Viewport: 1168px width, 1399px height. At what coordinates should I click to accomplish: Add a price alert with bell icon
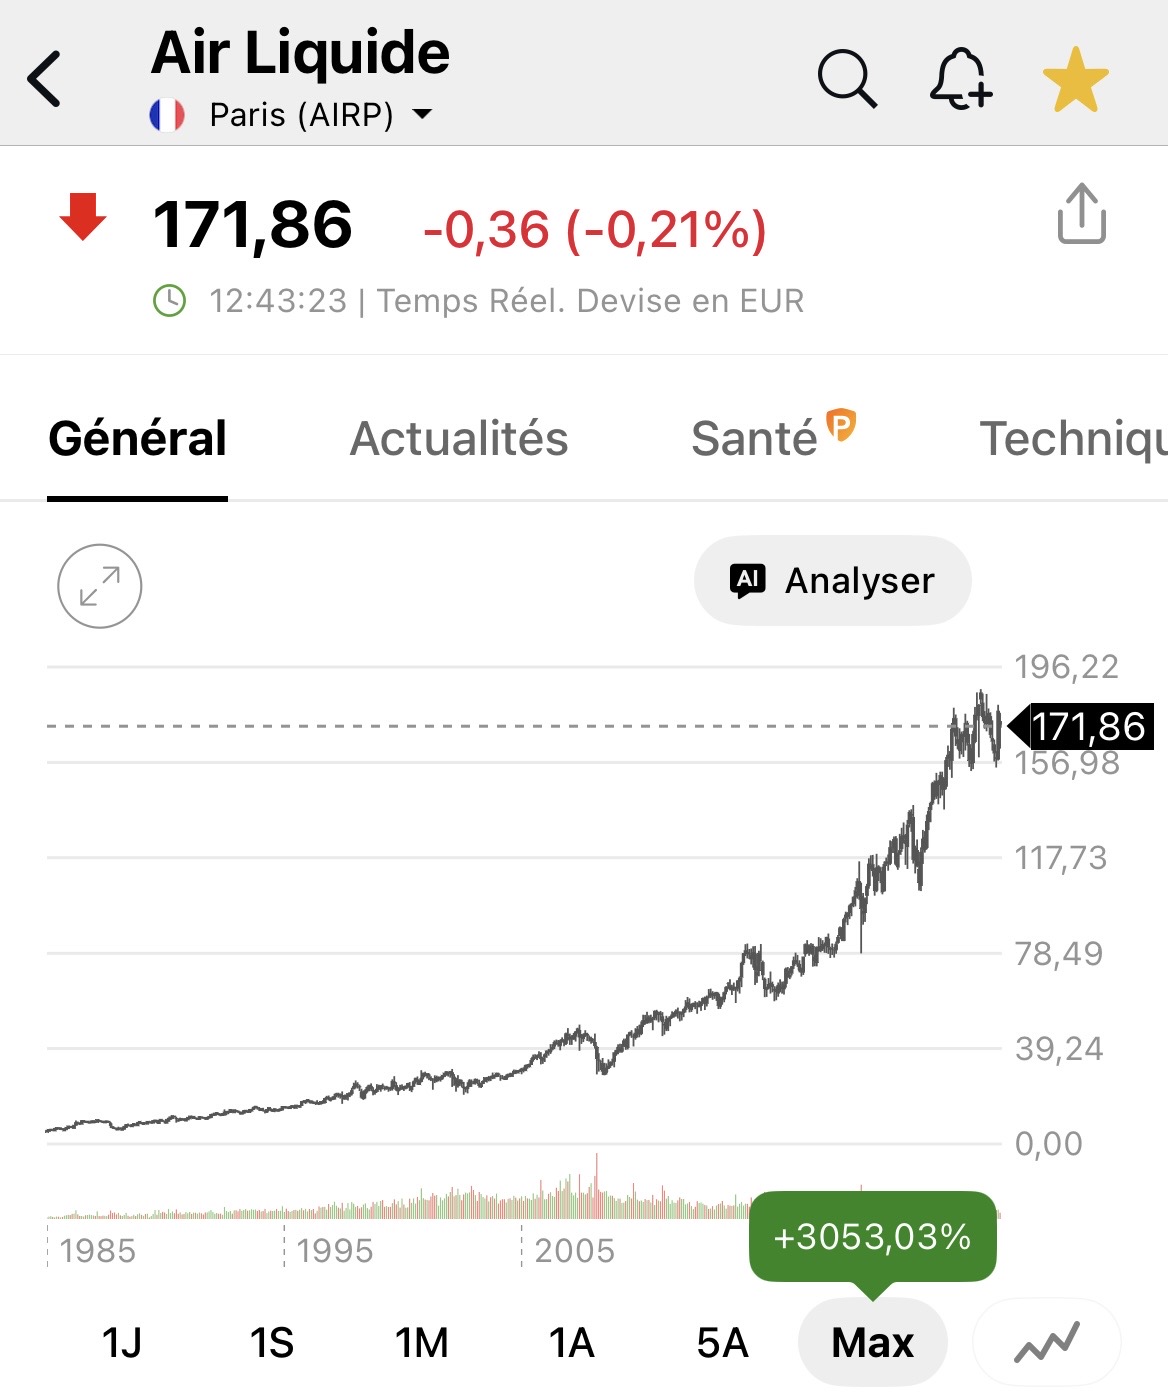pyautogui.click(x=960, y=78)
